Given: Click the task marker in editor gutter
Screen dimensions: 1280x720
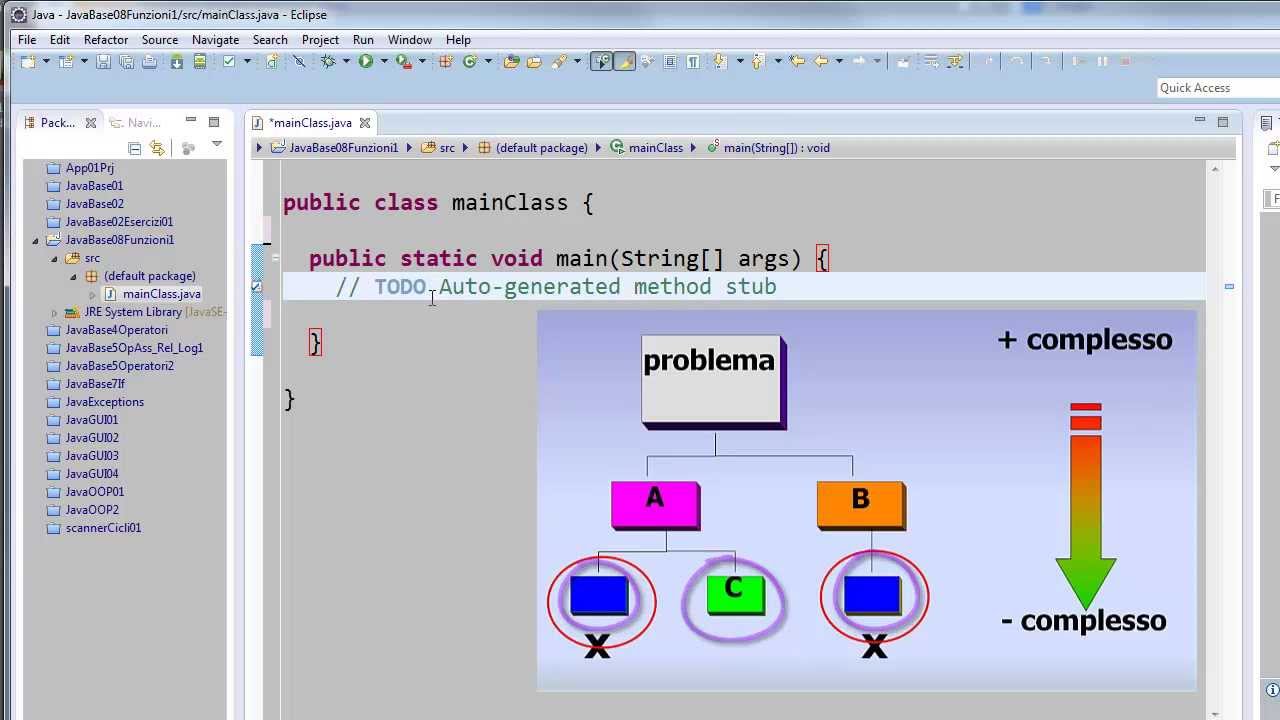Looking at the screenshot, I should click(x=257, y=287).
